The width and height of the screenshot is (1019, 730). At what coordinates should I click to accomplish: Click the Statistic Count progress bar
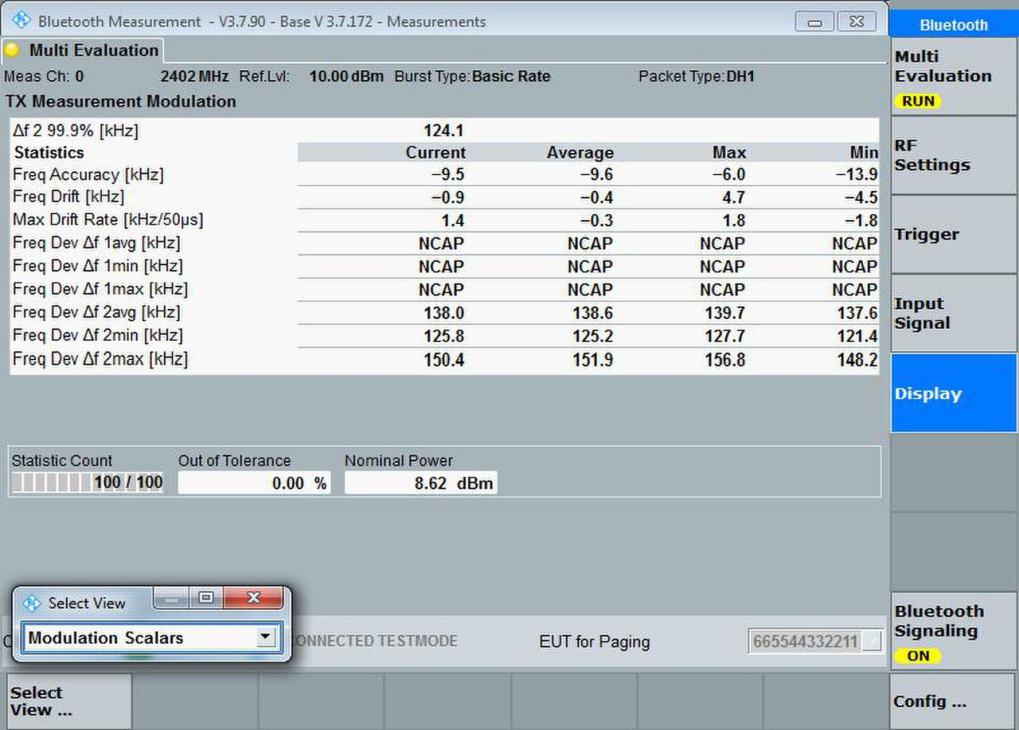click(87, 482)
